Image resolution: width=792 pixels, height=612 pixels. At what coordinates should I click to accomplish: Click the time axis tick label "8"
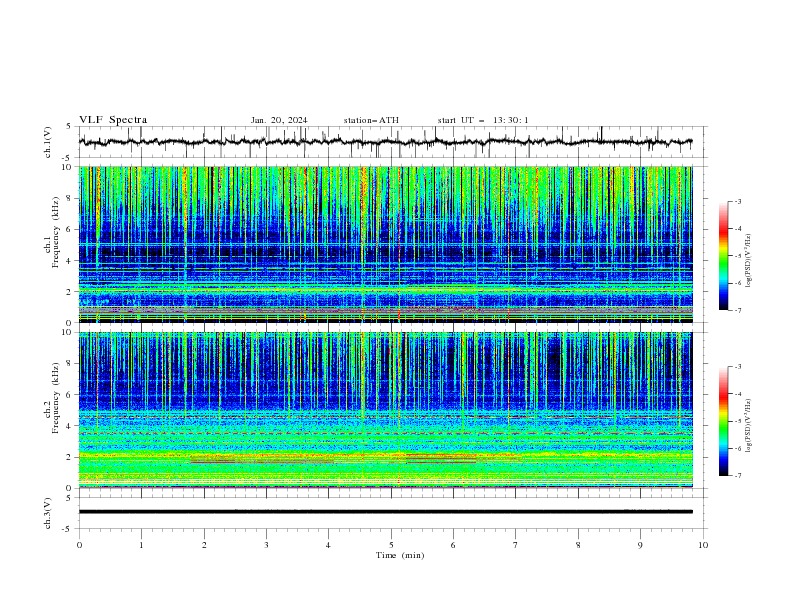(x=578, y=545)
